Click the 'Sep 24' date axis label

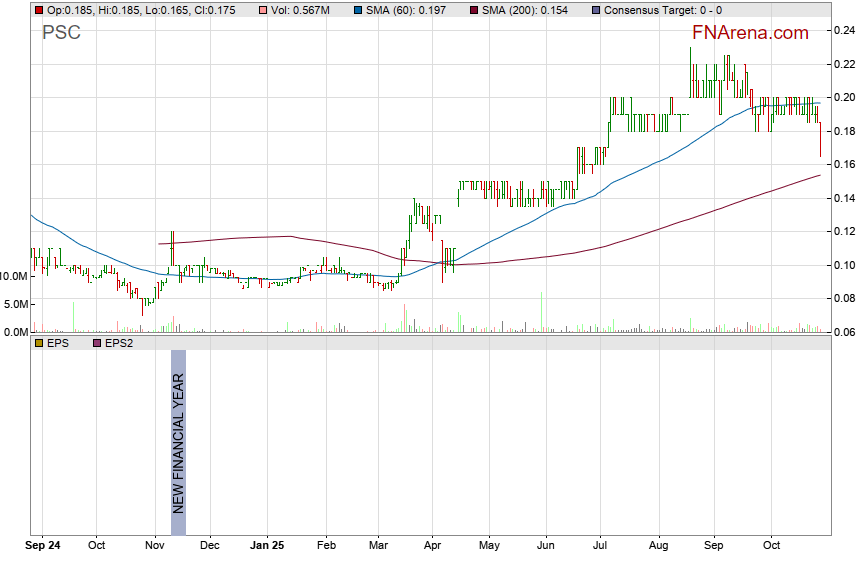click(x=44, y=547)
